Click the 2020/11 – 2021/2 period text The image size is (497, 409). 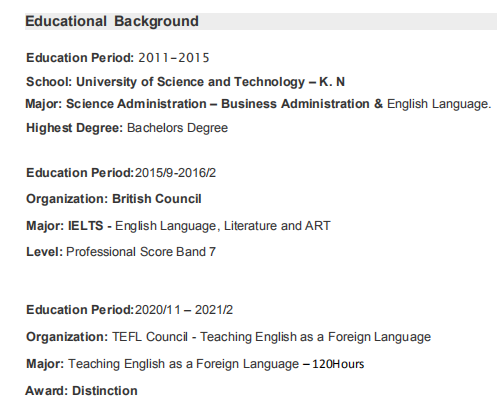point(184,310)
